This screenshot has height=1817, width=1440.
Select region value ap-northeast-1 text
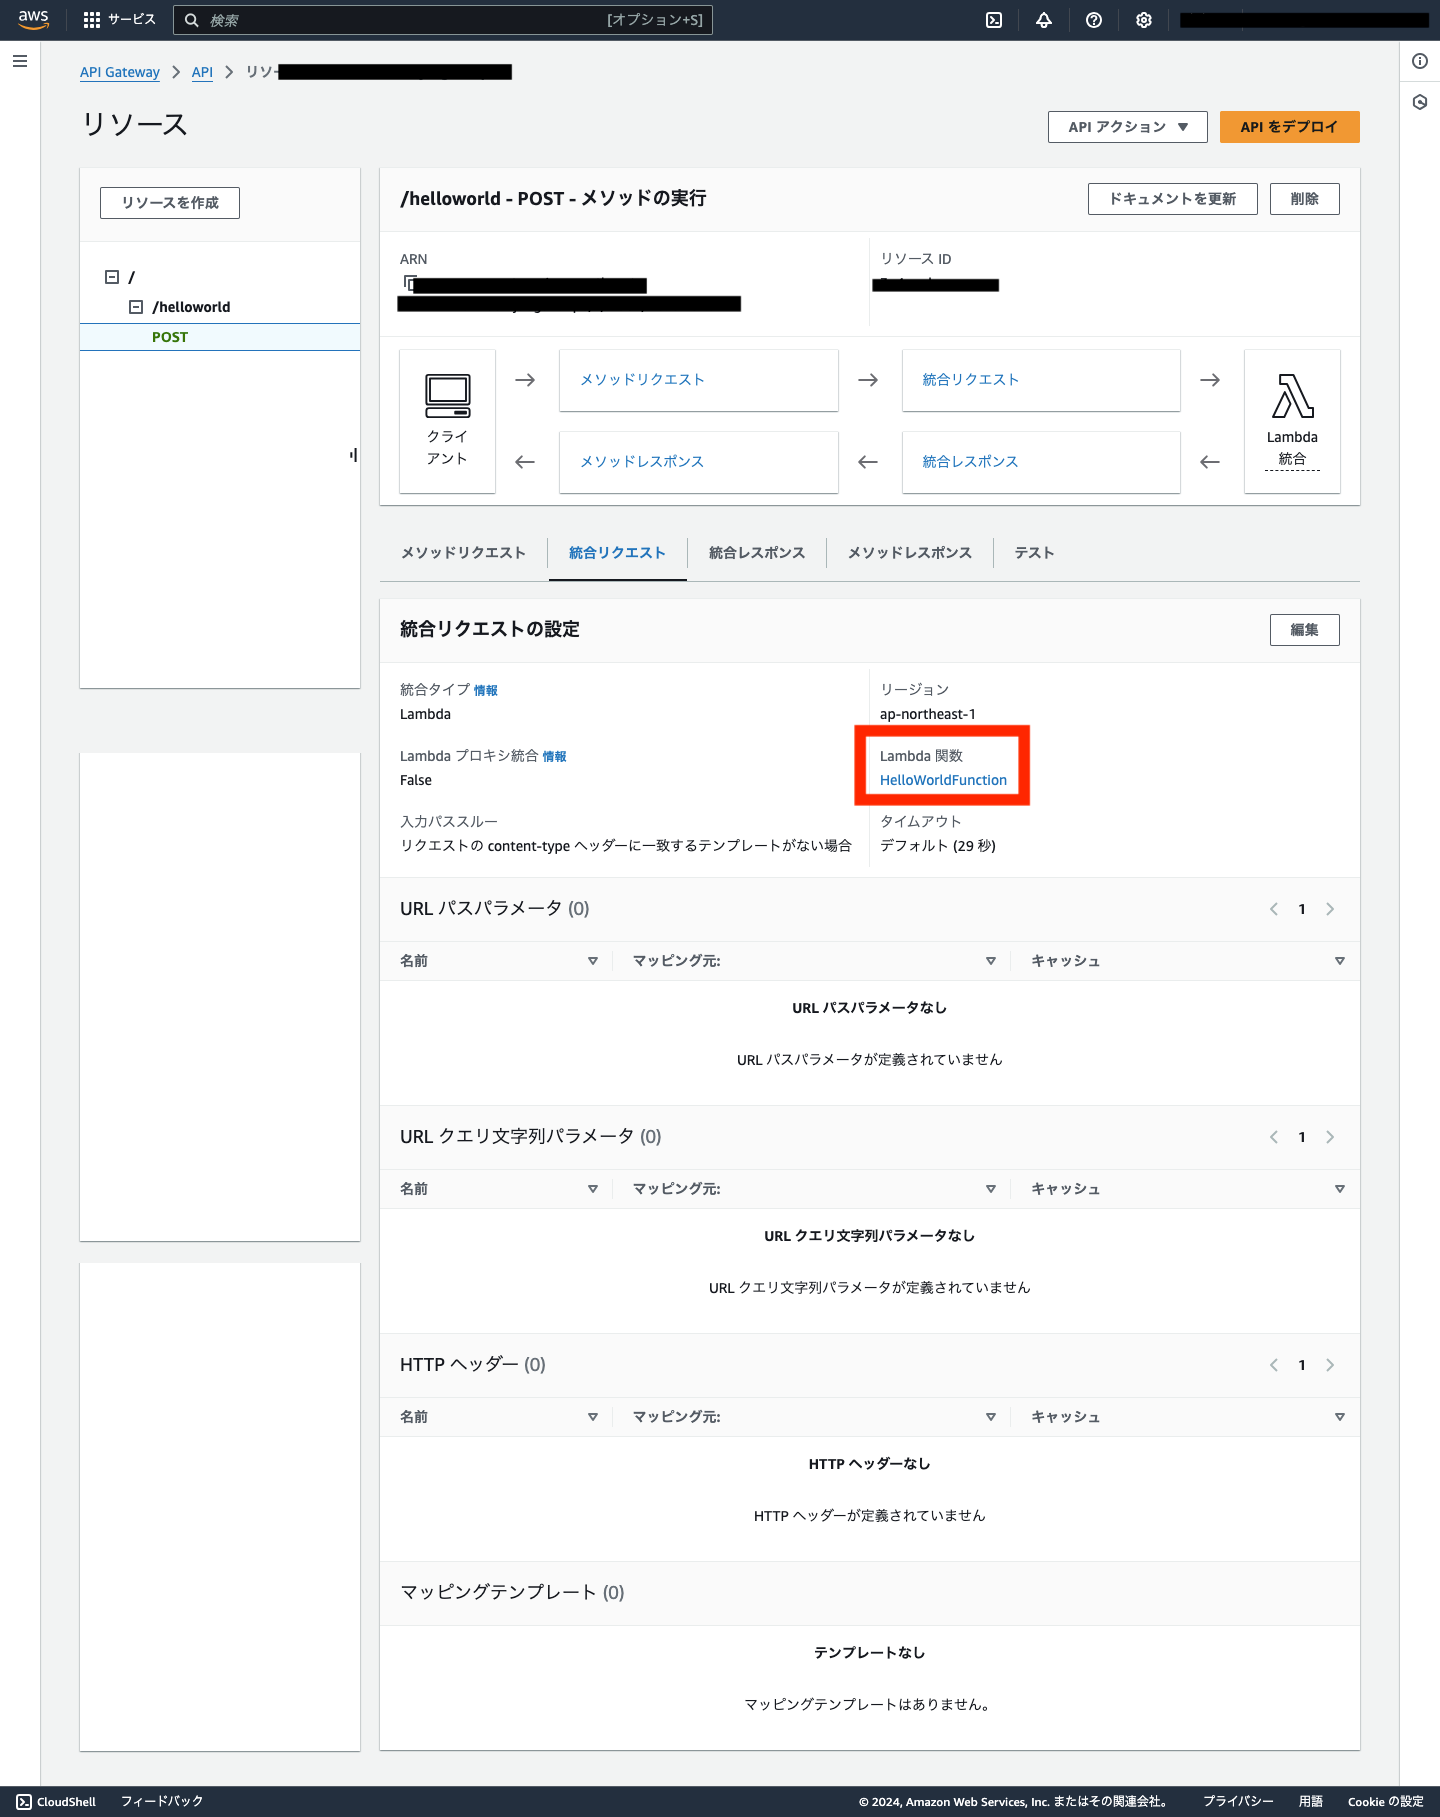pyautogui.click(x=928, y=714)
